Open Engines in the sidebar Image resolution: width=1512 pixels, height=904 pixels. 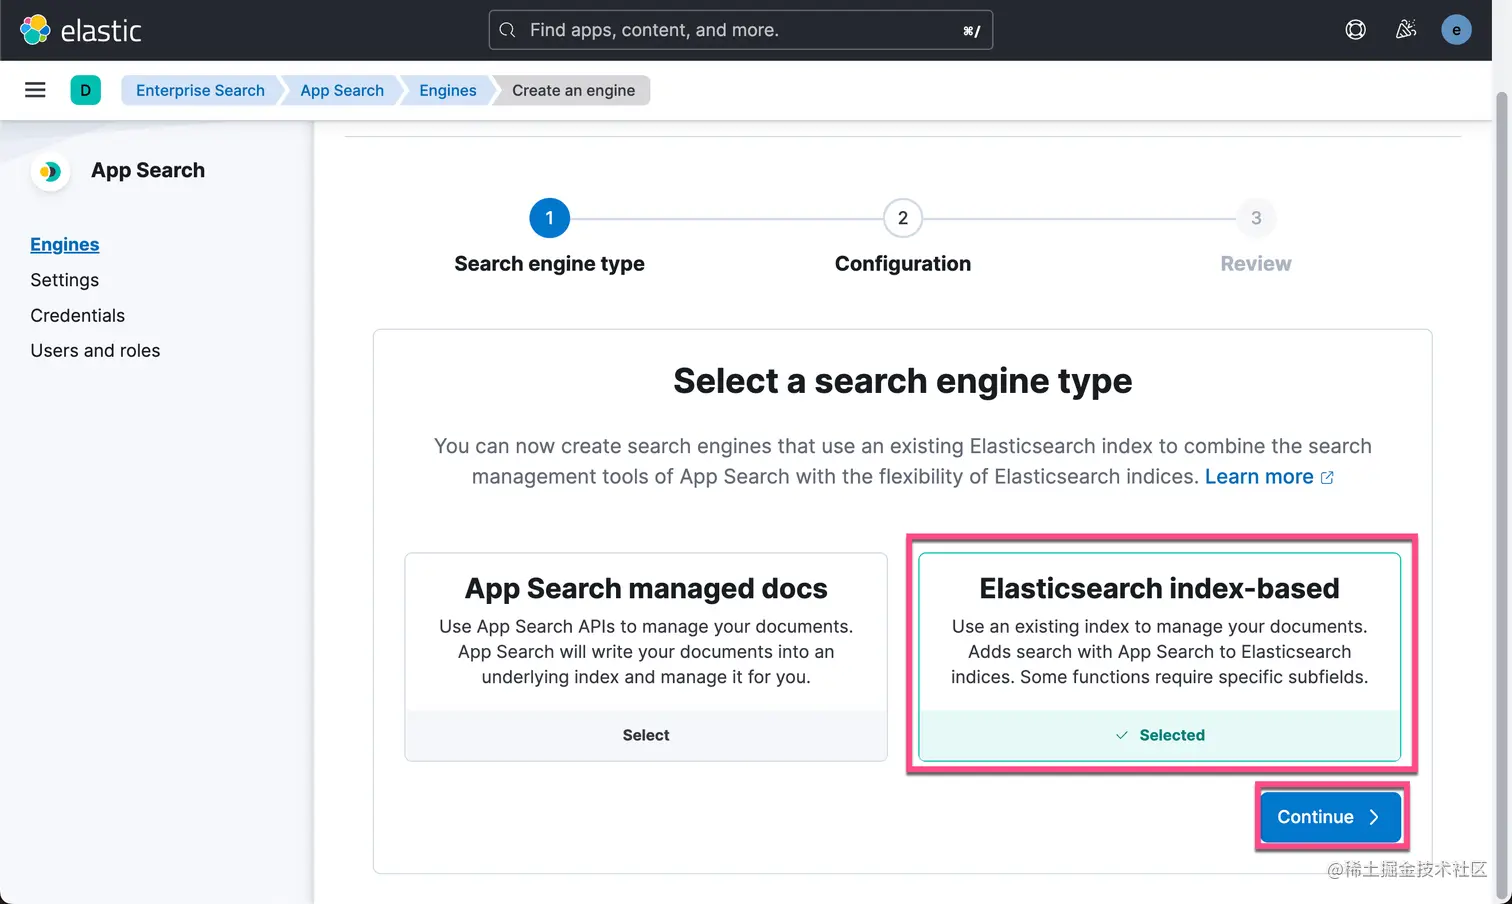65,245
